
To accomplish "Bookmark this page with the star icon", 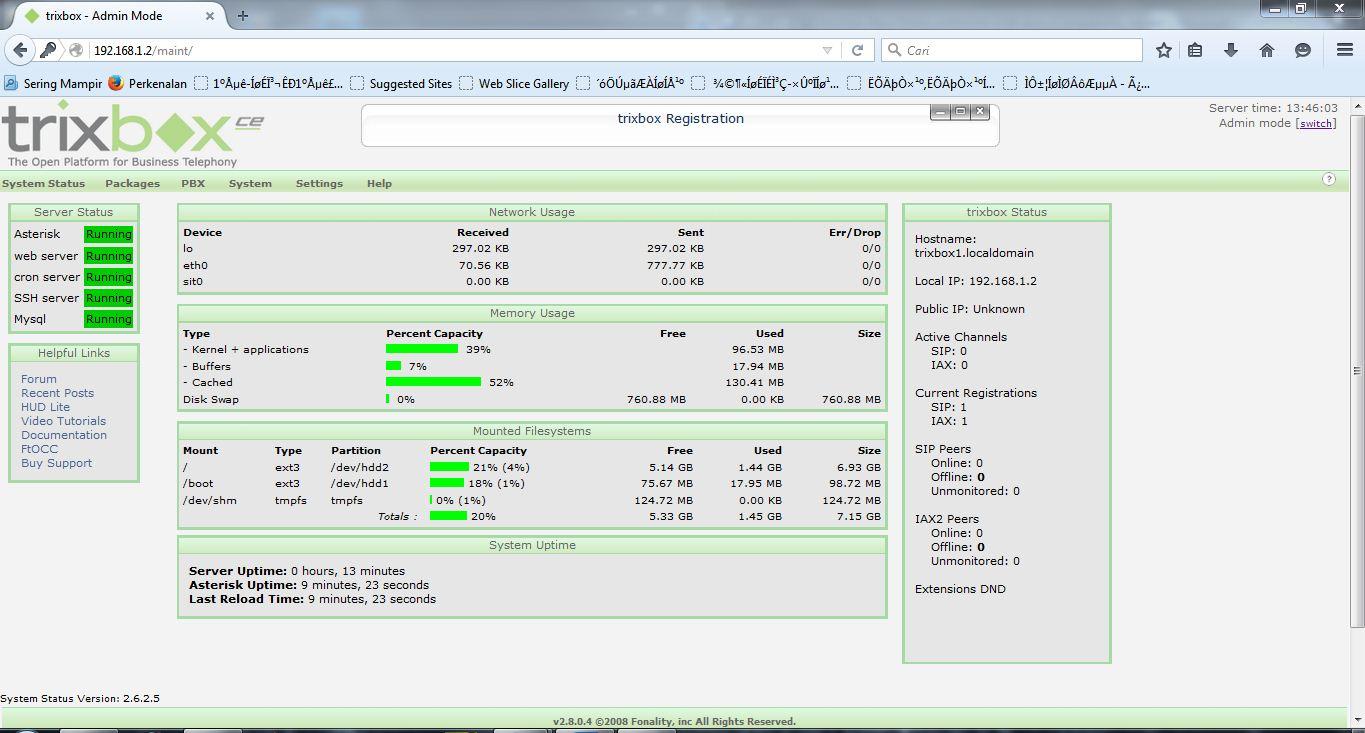I will [x=1163, y=50].
